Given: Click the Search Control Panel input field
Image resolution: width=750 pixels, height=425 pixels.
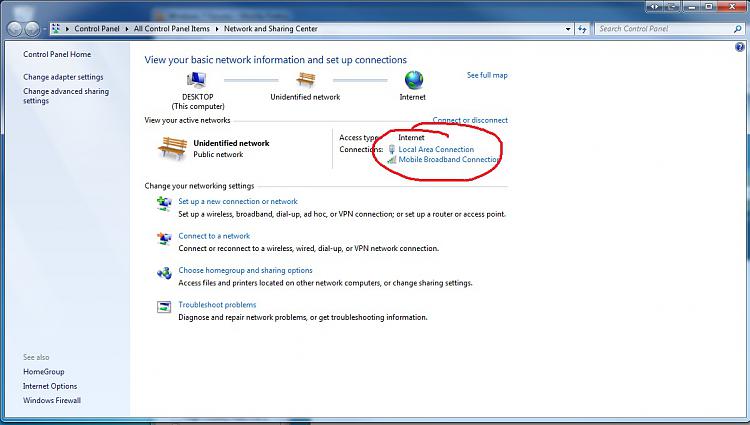Looking at the screenshot, I should (x=665, y=29).
